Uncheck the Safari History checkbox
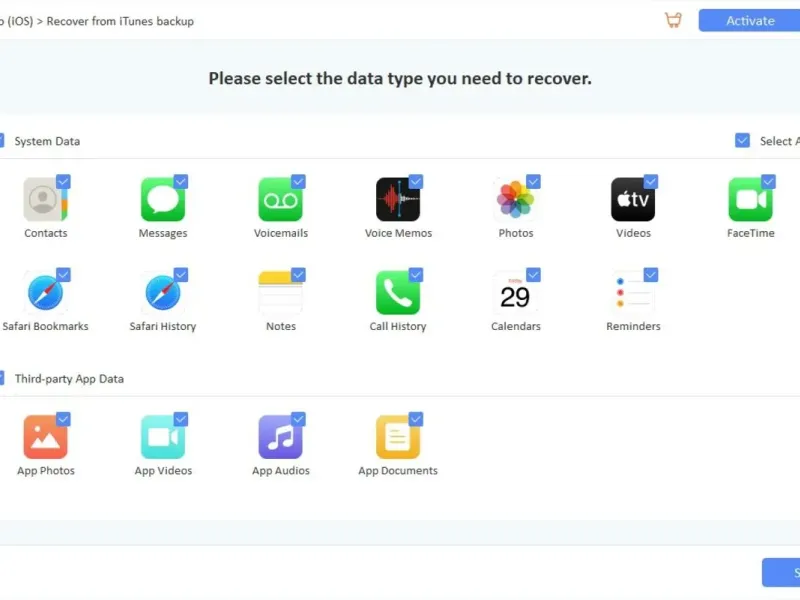 181,275
